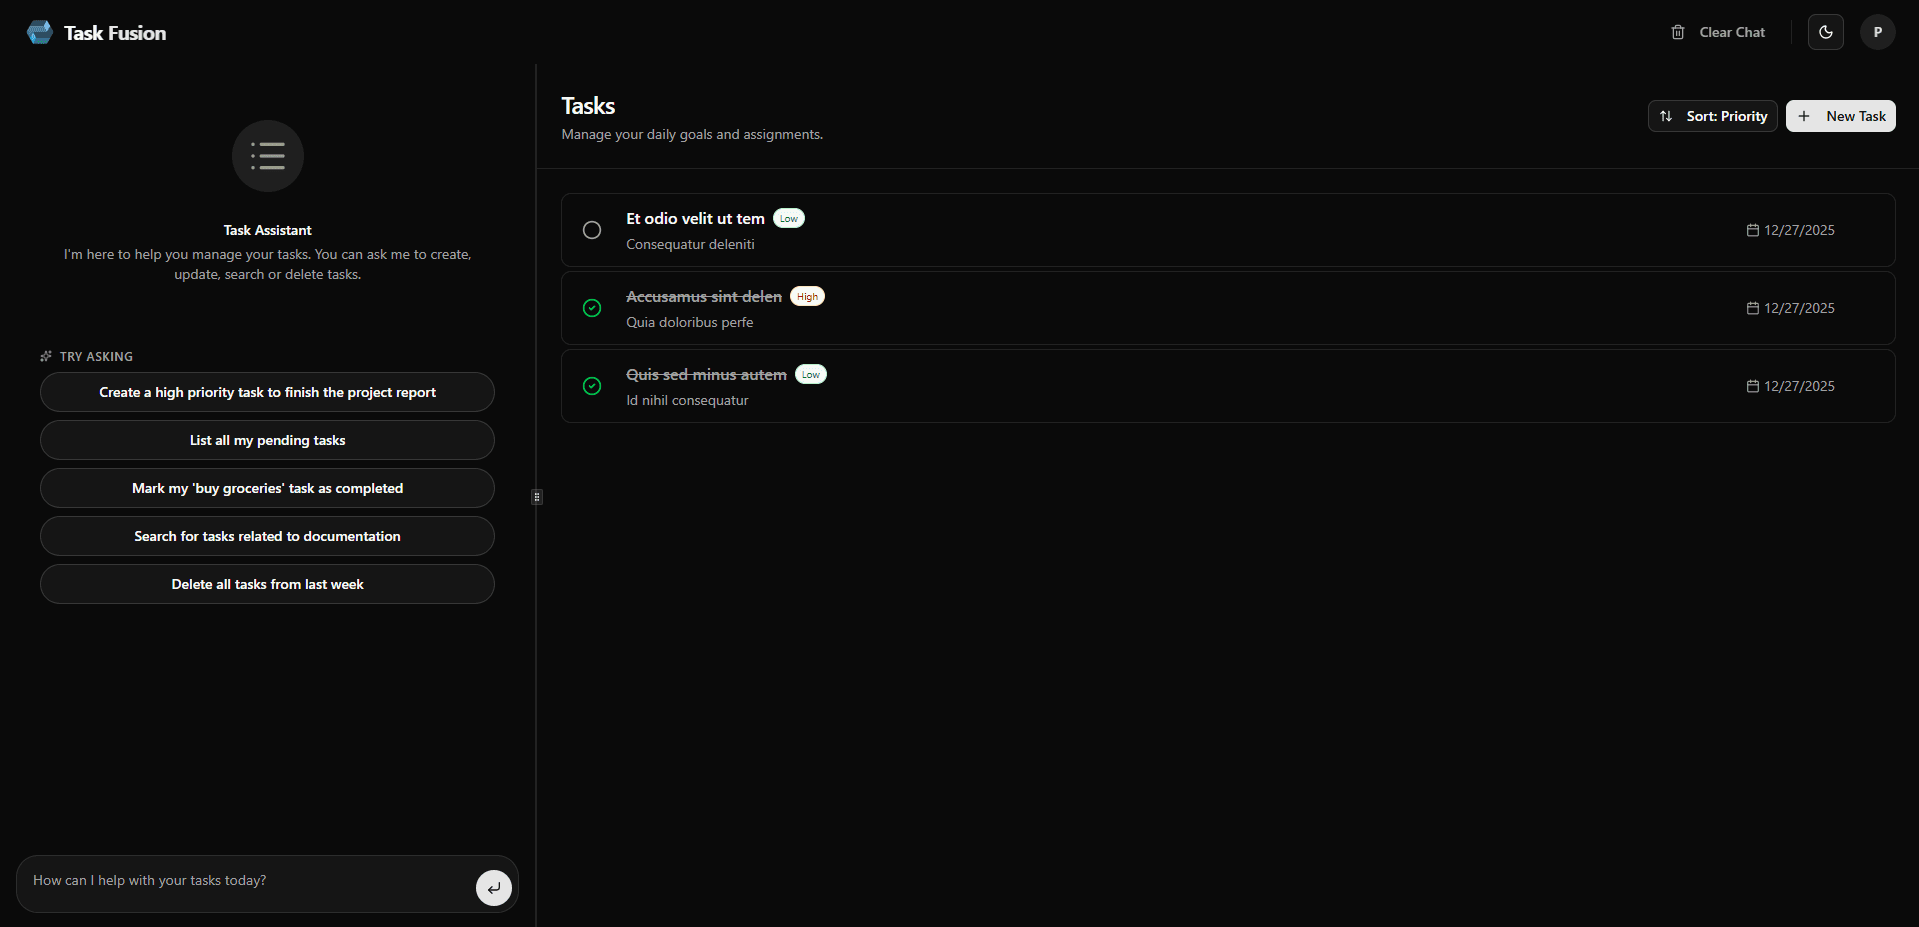The image size is (1919, 927).
Task: Click 'Search for tasks related to documentation'
Action: point(267,536)
